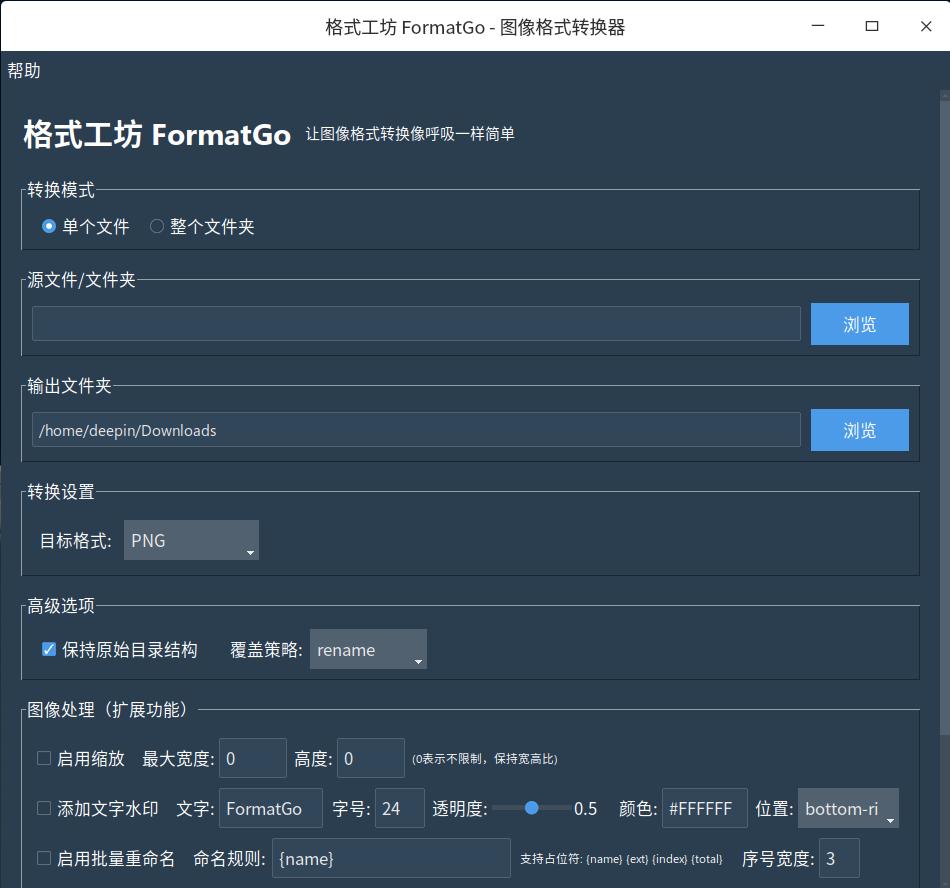This screenshot has width=950, height=888.
Task: Click the 透明度 slider handle
Action: point(531,808)
